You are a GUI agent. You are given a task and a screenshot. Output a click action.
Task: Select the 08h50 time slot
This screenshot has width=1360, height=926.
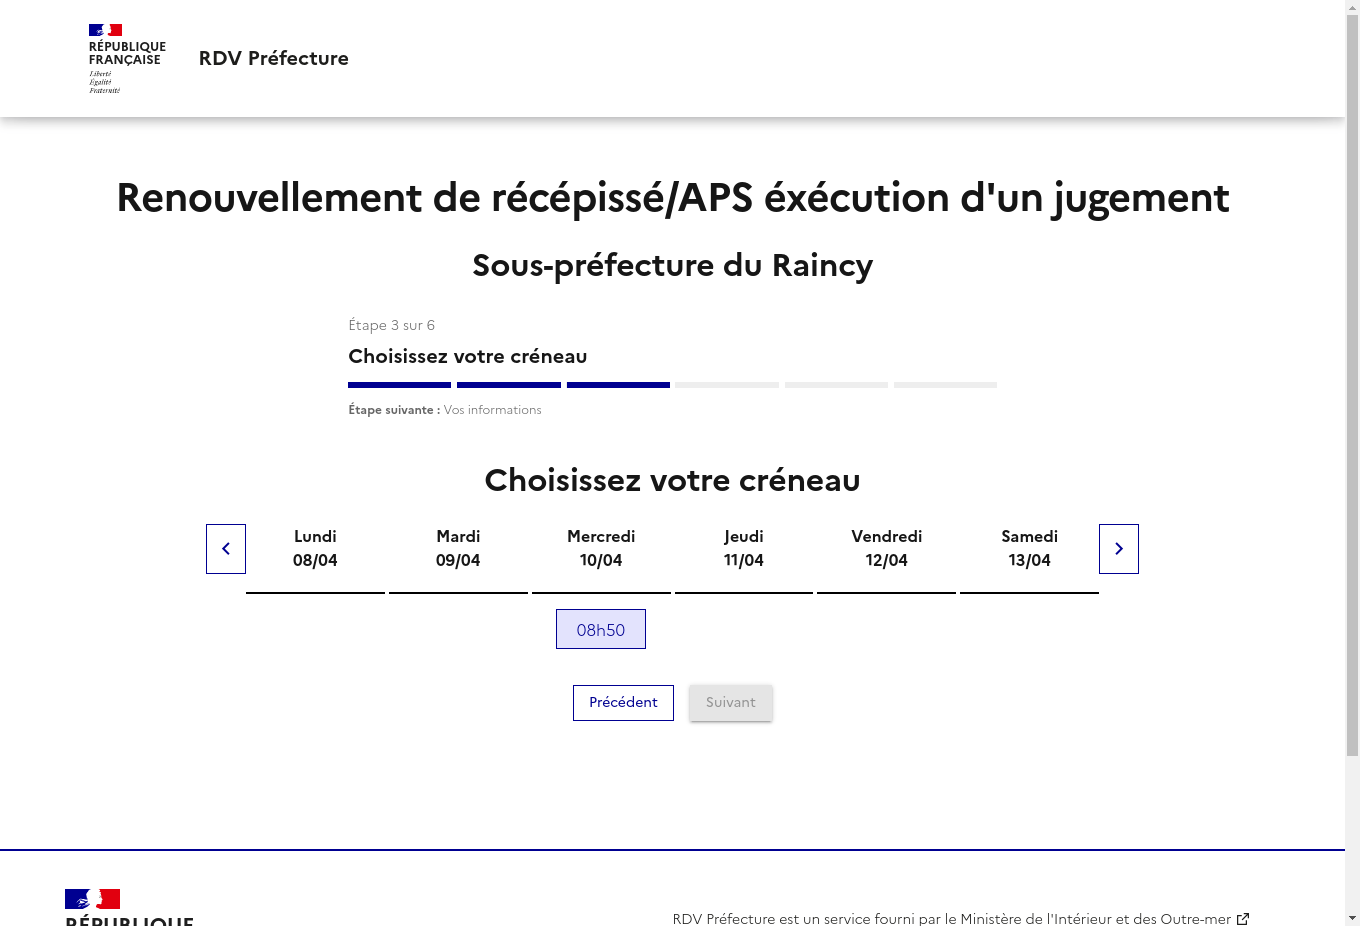coord(601,629)
